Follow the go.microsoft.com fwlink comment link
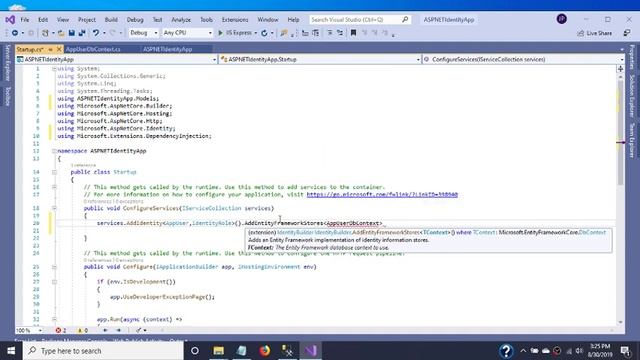 [382, 195]
